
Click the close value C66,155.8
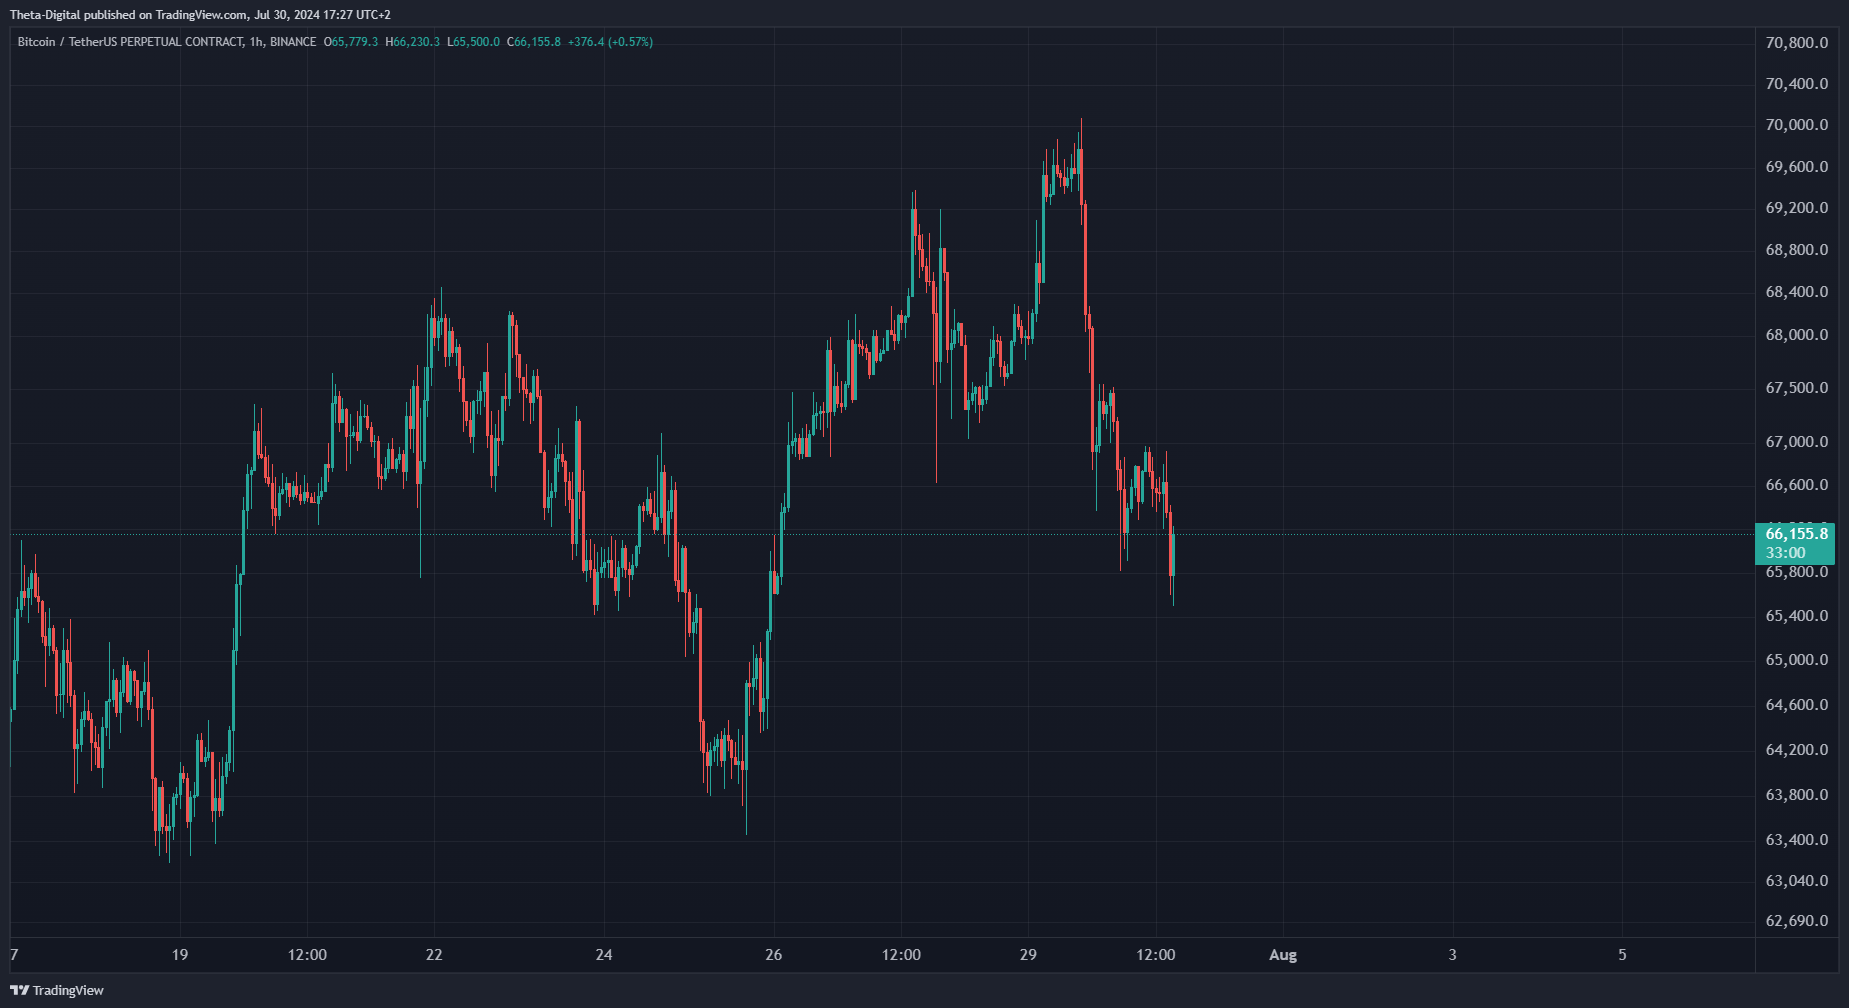534,42
